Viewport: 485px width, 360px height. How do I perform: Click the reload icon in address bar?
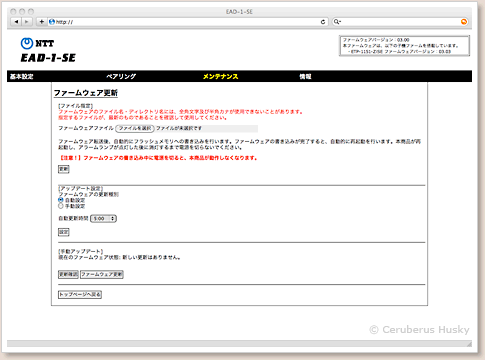click(323, 22)
